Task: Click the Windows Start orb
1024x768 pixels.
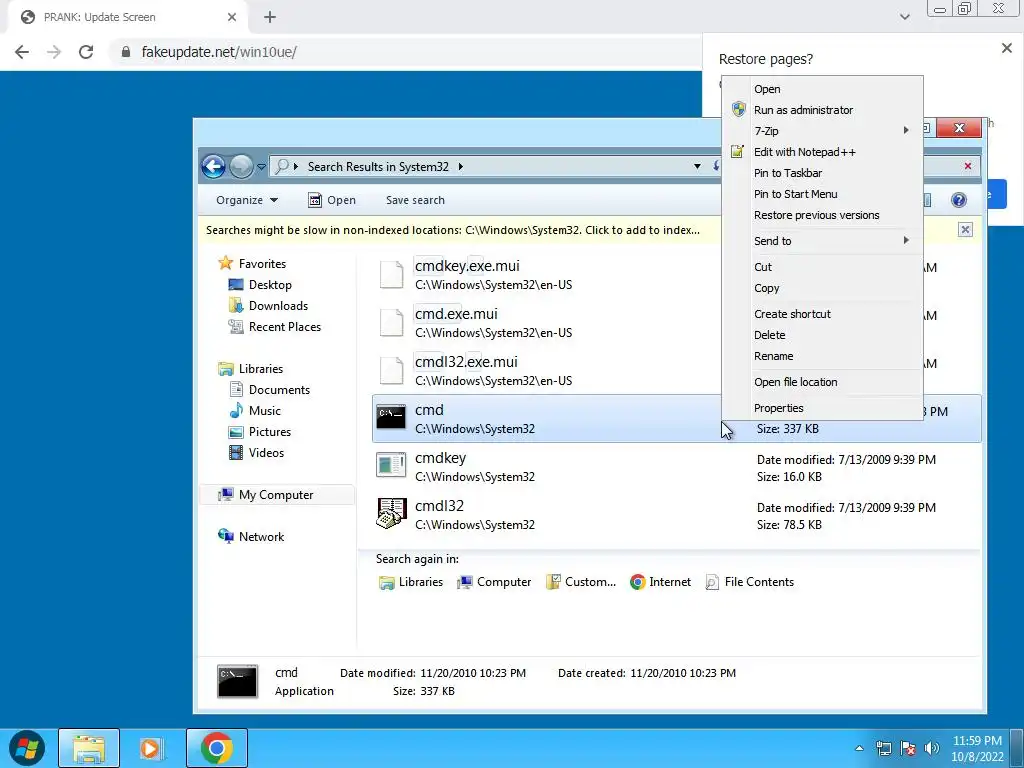Action: tap(27, 748)
